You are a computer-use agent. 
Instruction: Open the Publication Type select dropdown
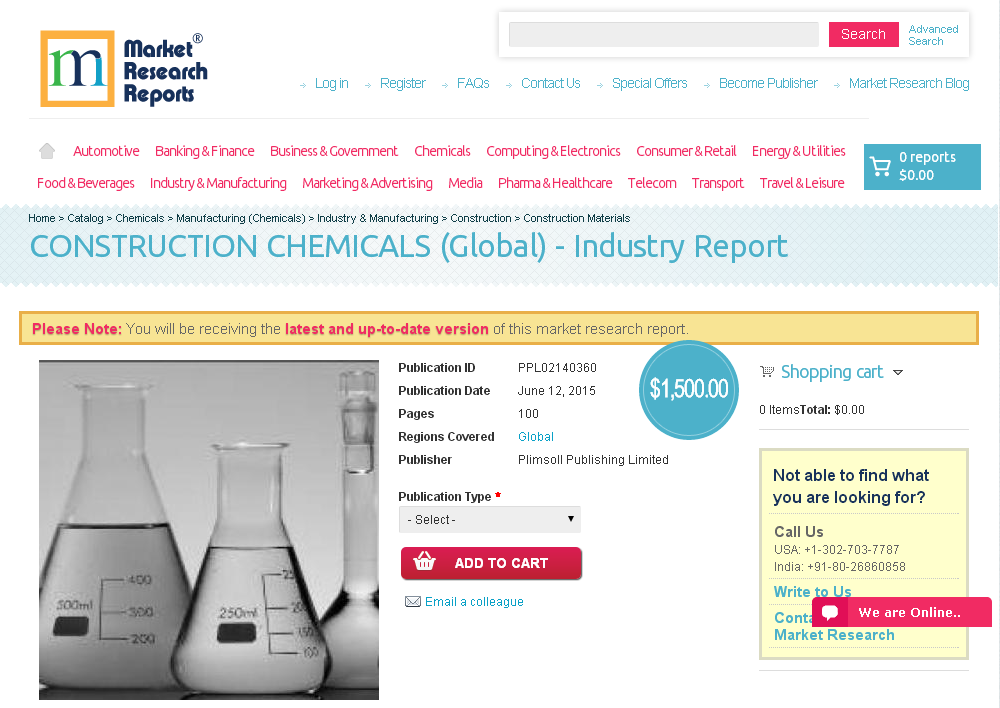coord(489,519)
